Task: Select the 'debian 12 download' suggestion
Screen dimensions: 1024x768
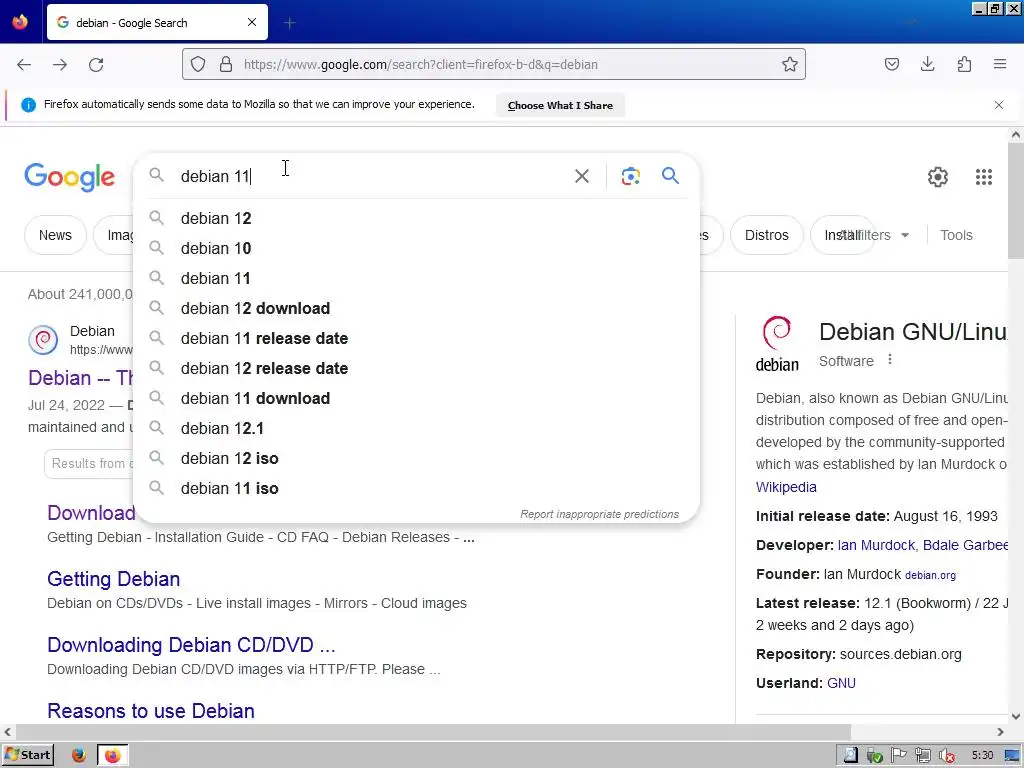Action: (x=416, y=308)
